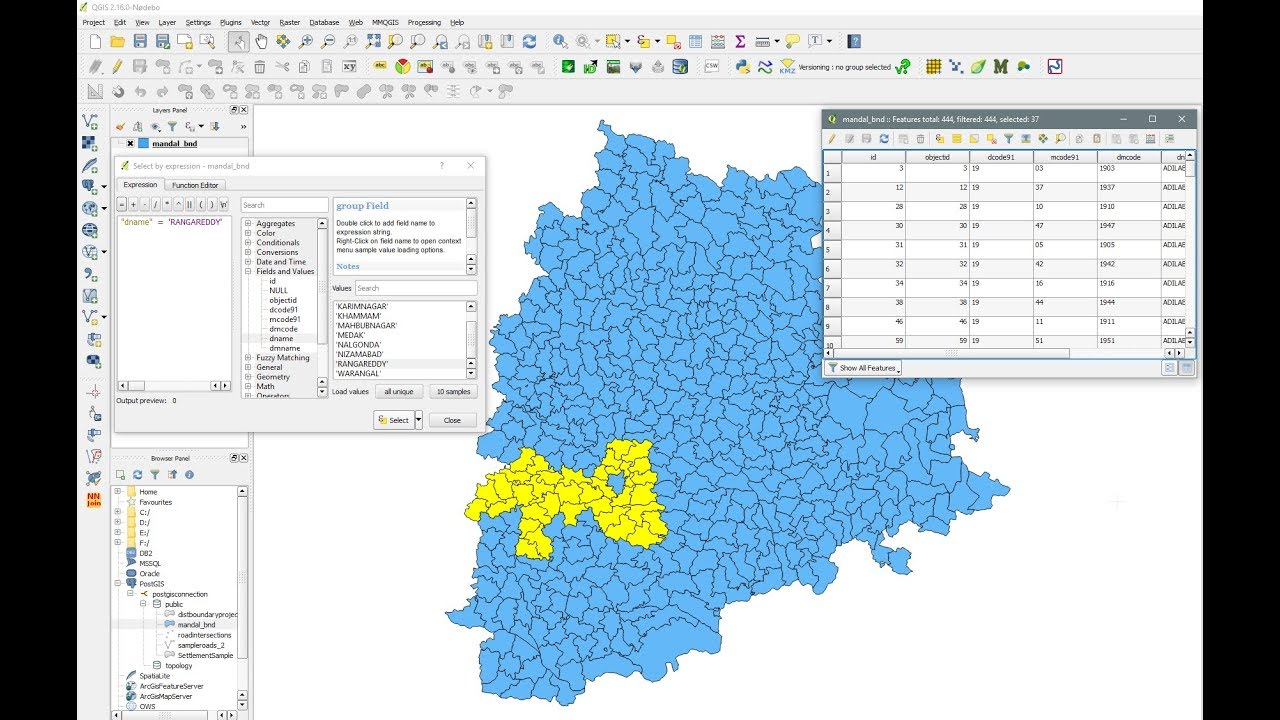Click the Select button in expression dialog

tap(394, 420)
